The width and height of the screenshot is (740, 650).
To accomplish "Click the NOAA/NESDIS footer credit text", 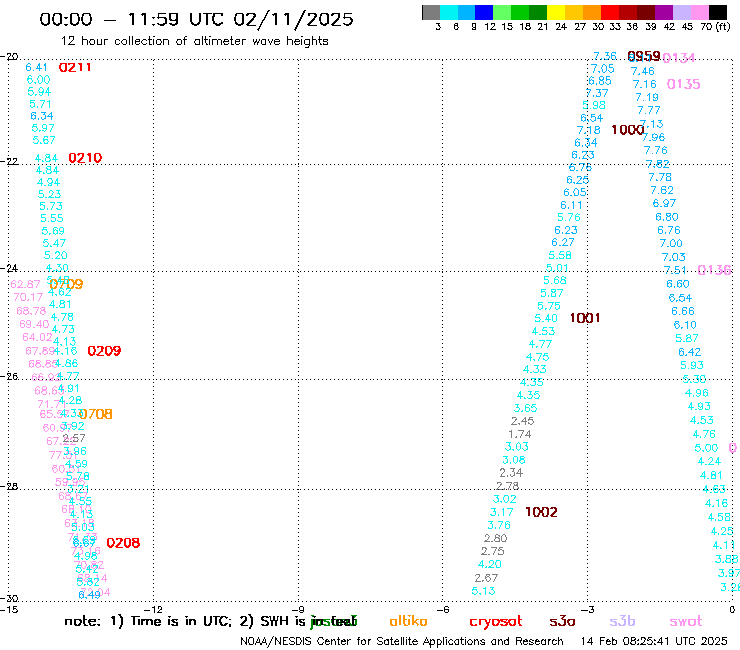I will click(402, 642).
